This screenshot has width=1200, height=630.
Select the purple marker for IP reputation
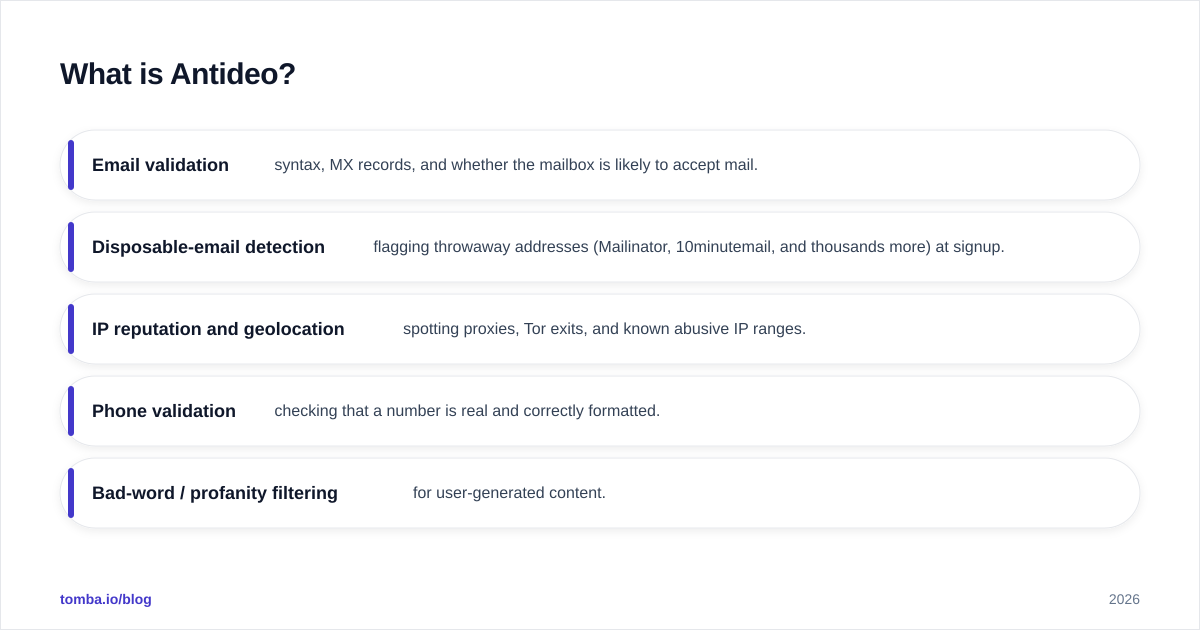[71, 329]
